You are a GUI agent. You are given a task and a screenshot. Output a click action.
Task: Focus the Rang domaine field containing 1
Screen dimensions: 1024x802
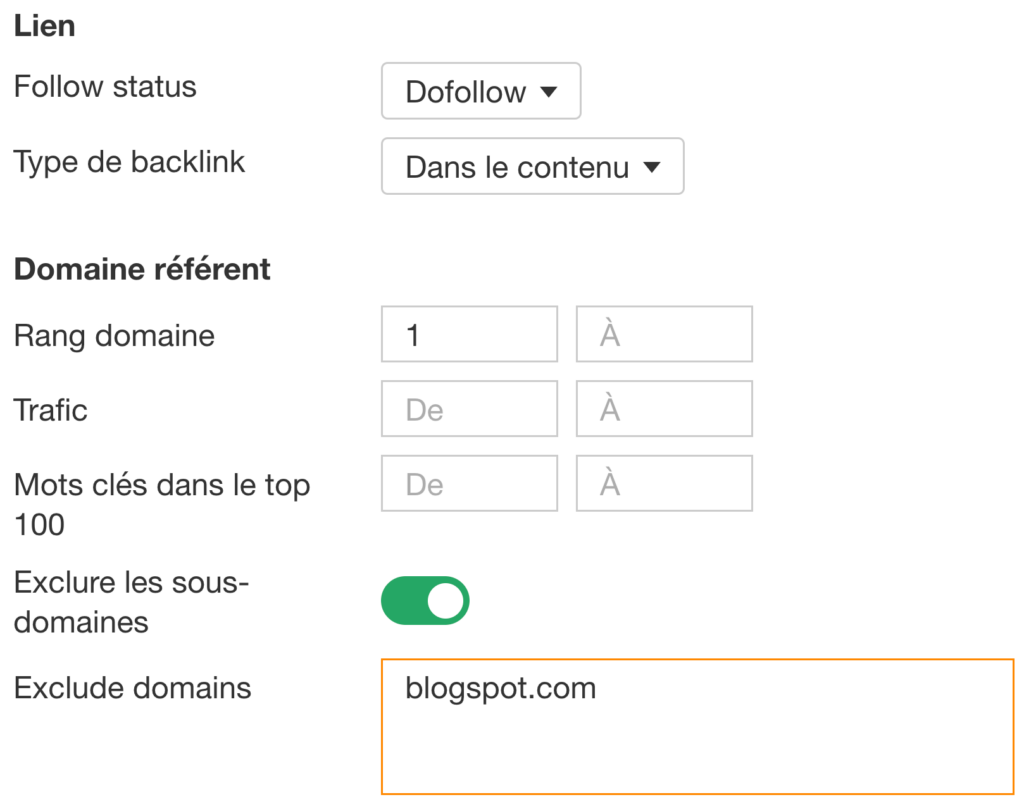[x=469, y=334]
